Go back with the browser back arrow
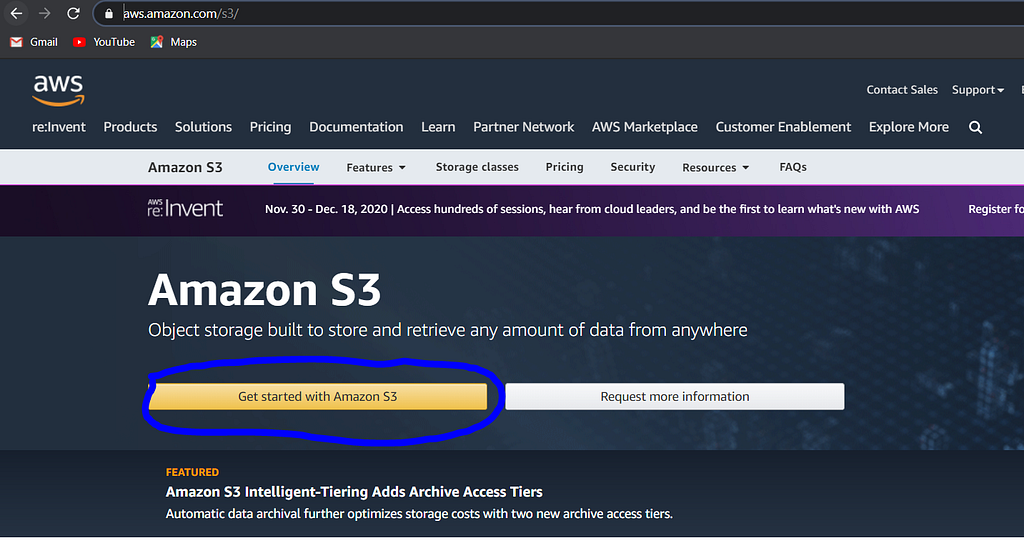This screenshot has height=553, width=1024. (x=16, y=13)
